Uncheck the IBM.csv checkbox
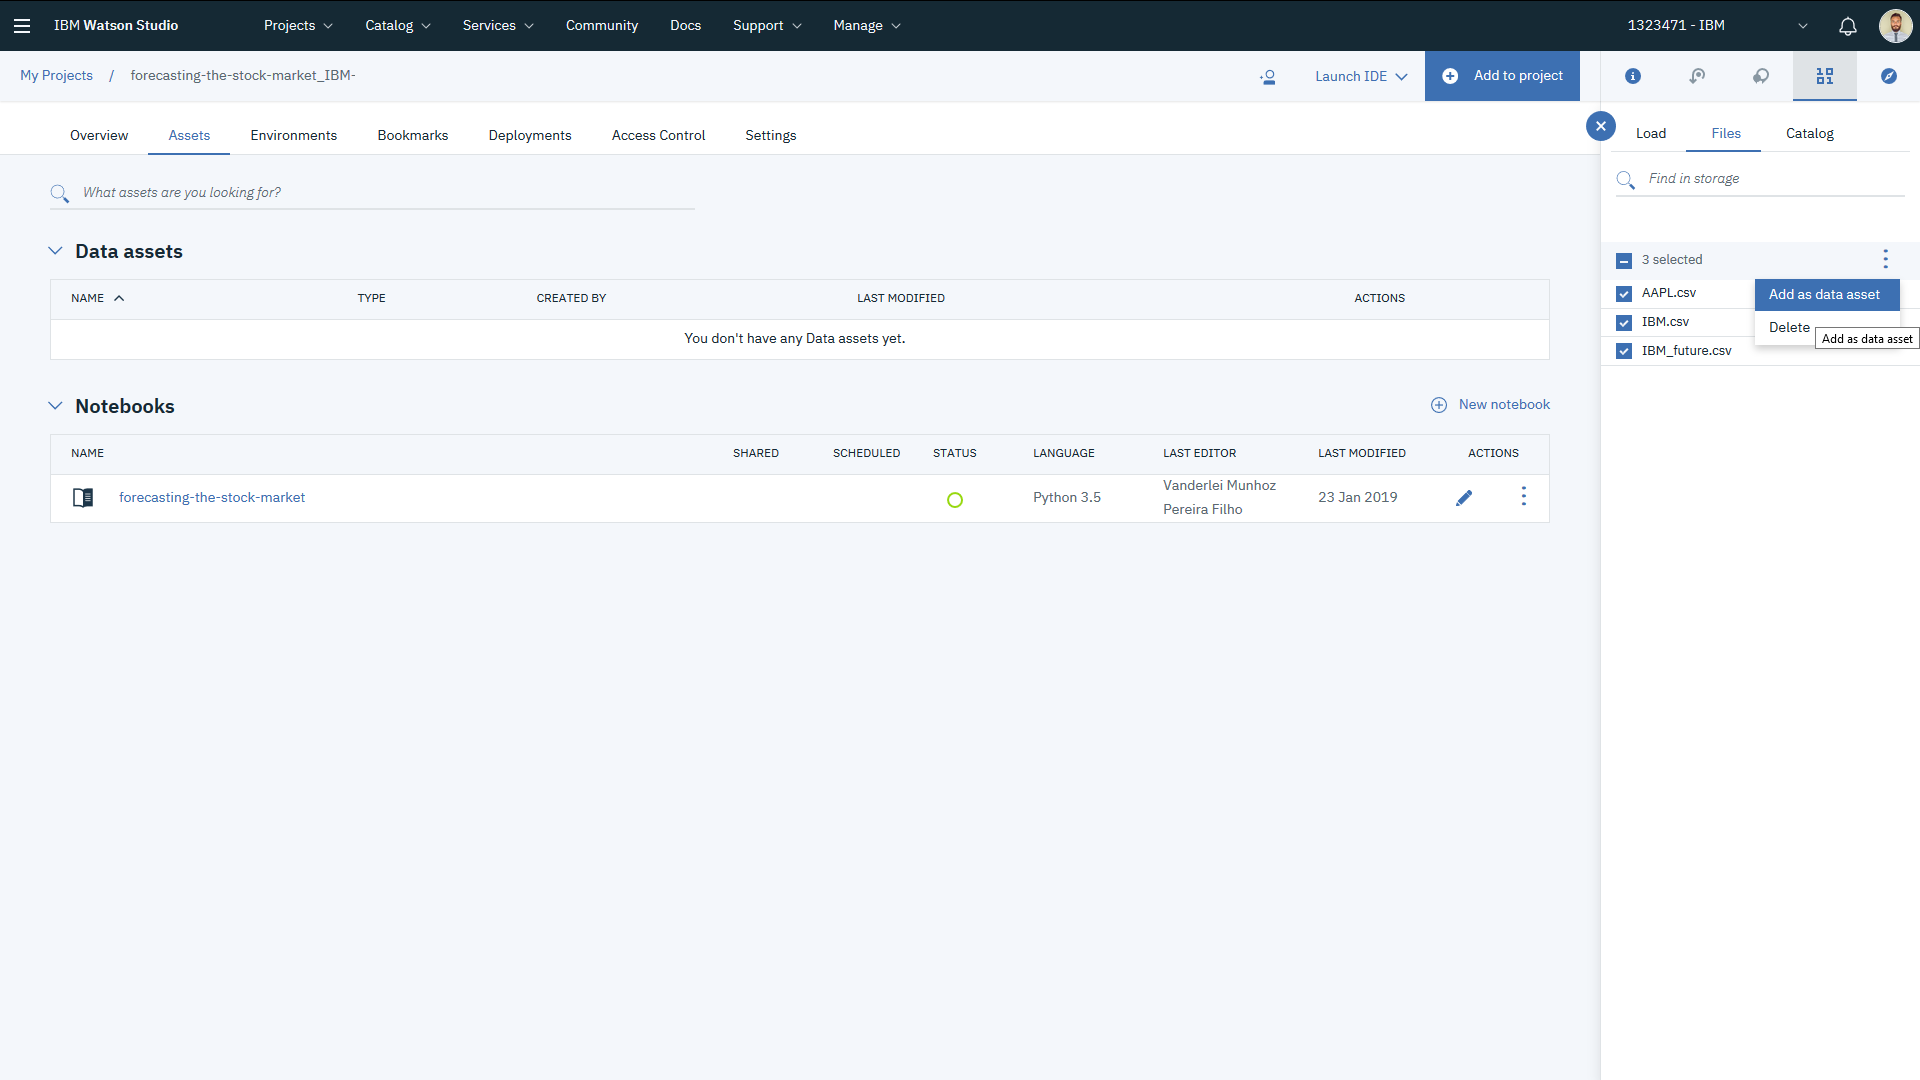The height and width of the screenshot is (1080, 1920). point(1624,323)
